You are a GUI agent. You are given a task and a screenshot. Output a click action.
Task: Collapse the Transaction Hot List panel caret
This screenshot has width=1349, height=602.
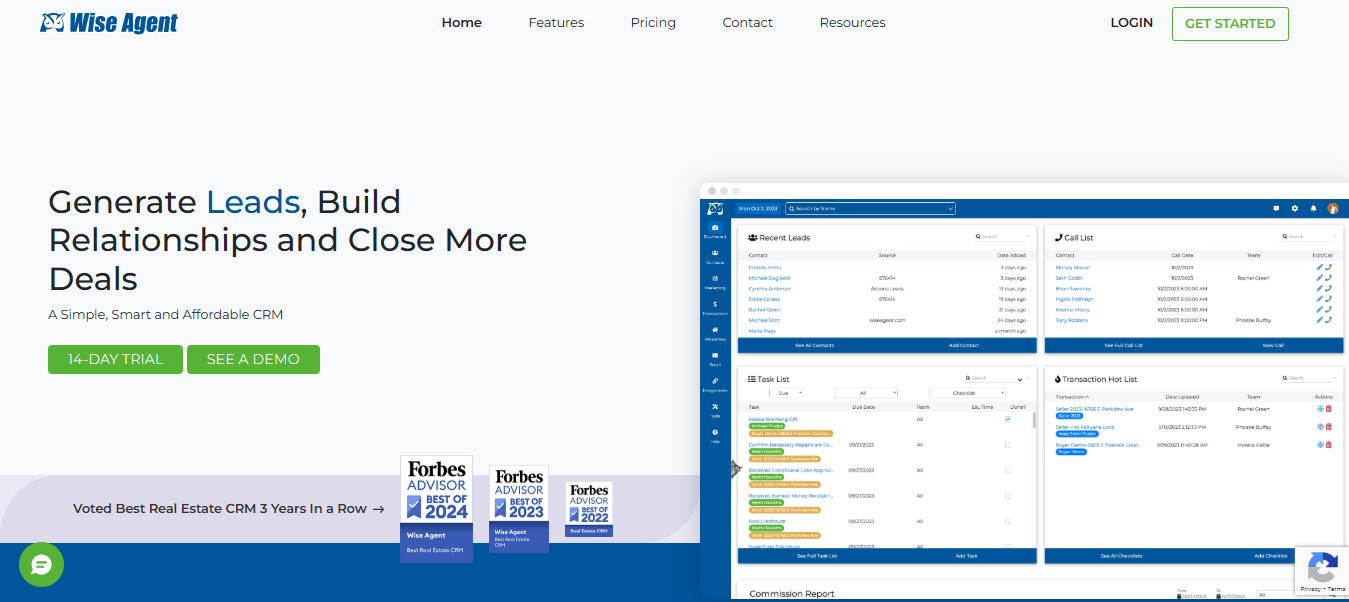point(1336,378)
